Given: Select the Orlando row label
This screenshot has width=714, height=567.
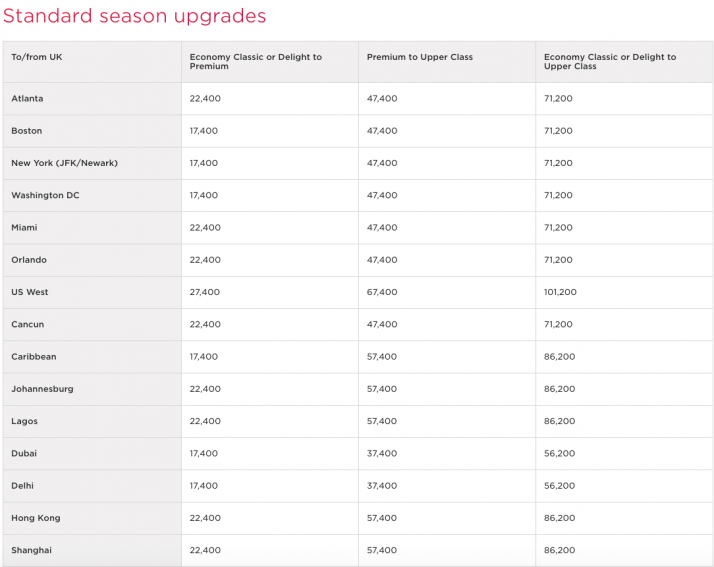Looking at the screenshot, I should click(29, 260).
